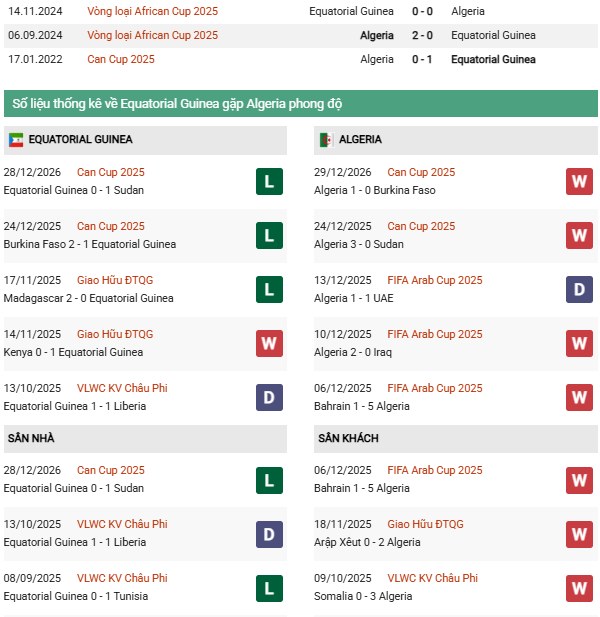The height and width of the screenshot is (617, 600).
Task: Click the D badge for Algeria-UAE match
Action: coord(579,289)
